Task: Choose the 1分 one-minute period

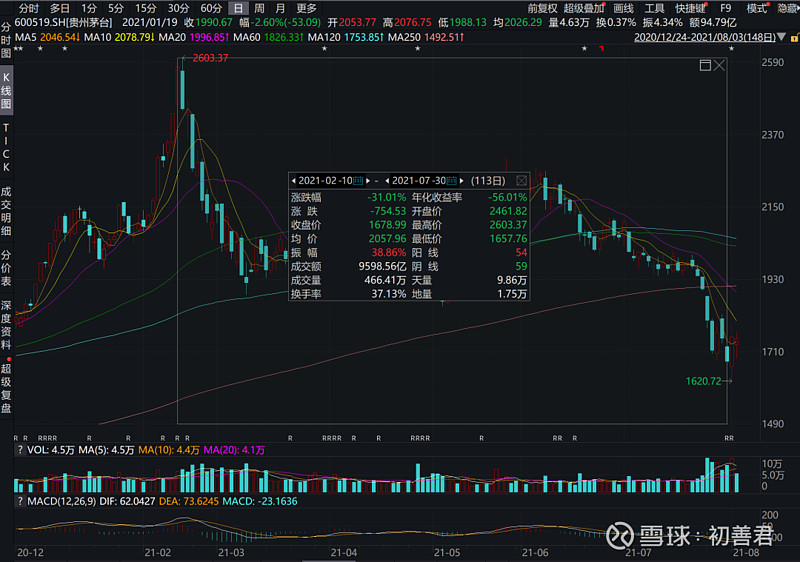Action: pos(89,8)
